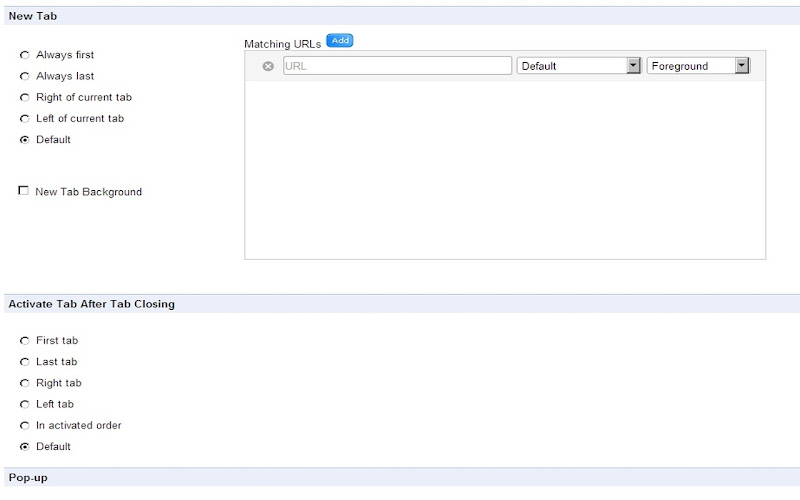The height and width of the screenshot is (500, 800).
Task: Select In activated order radio option
Action: [x=24, y=425]
